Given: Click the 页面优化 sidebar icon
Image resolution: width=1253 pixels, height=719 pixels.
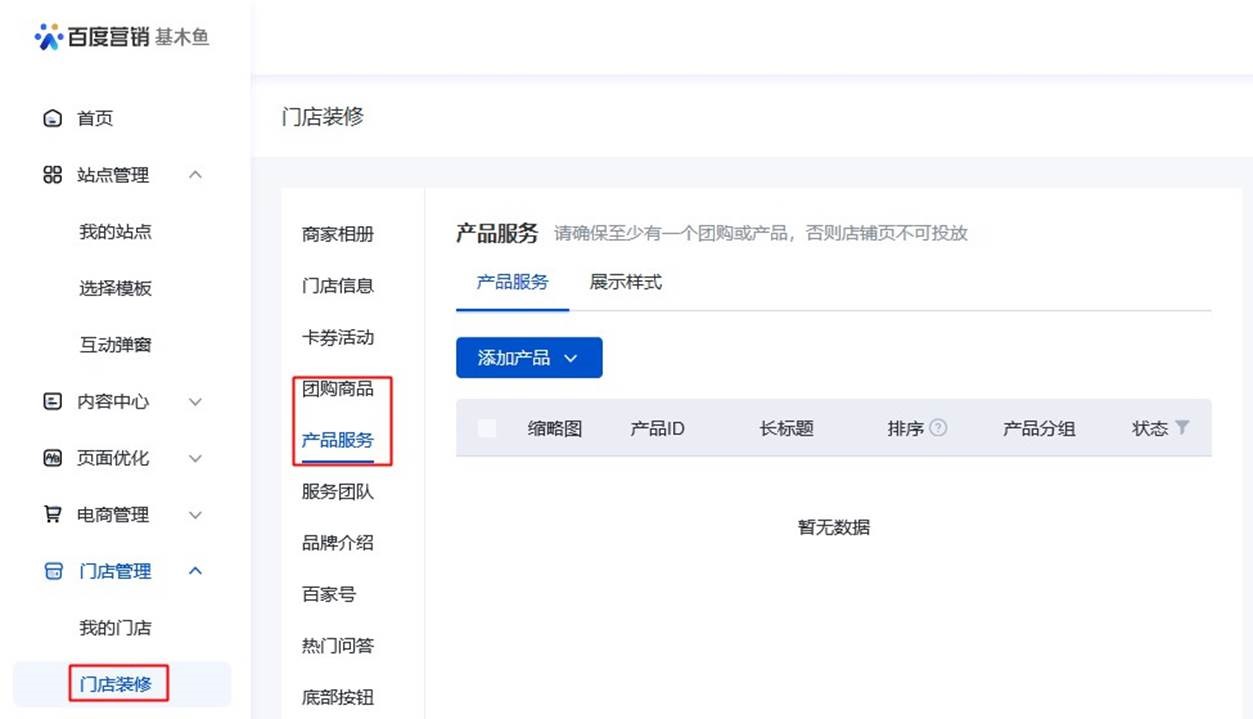Looking at the screenshot, I should coord(52,458).
